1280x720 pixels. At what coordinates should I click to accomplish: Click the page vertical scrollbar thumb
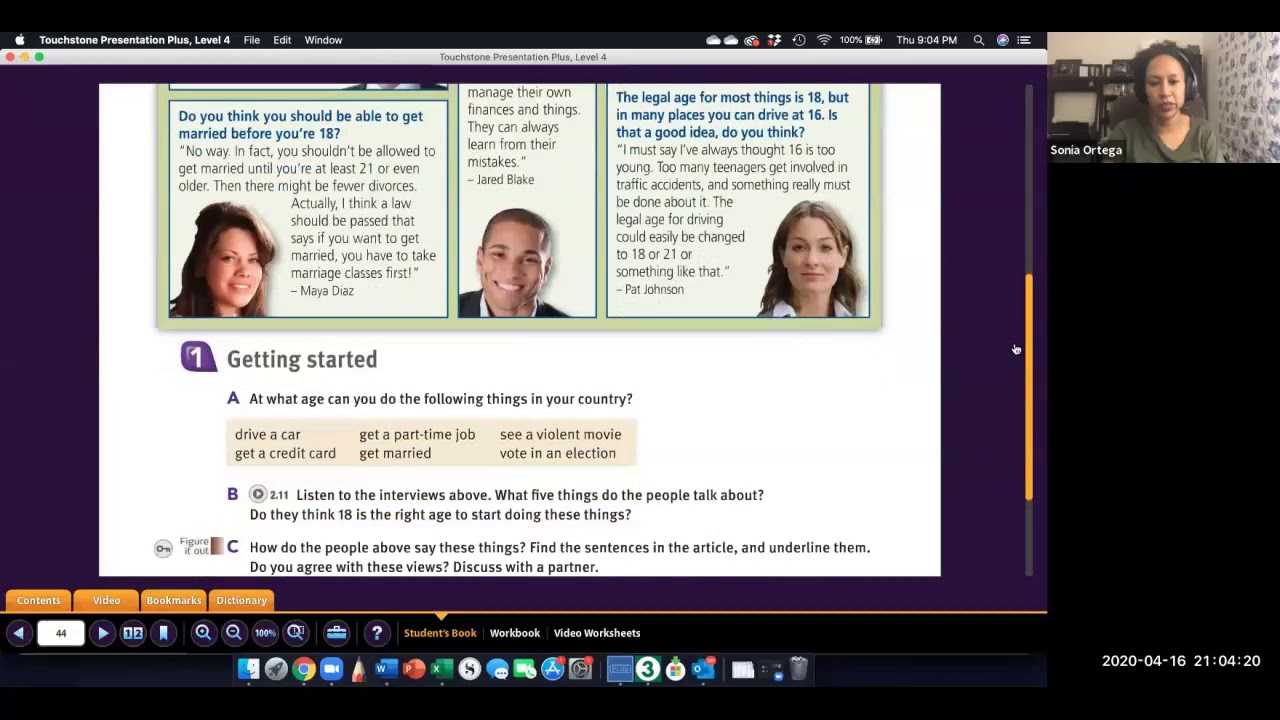[x=1028, y=387]
